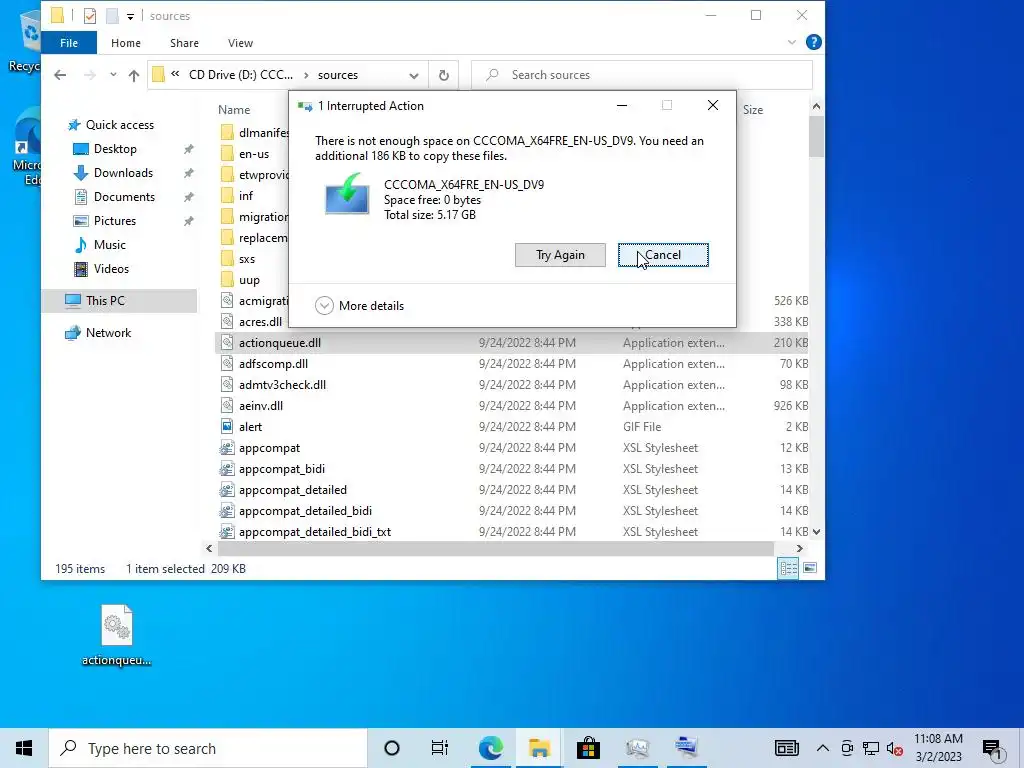Click the horizontal scrollbar right arrow
The image size is (1024, 768).
[x=799, y=549]
